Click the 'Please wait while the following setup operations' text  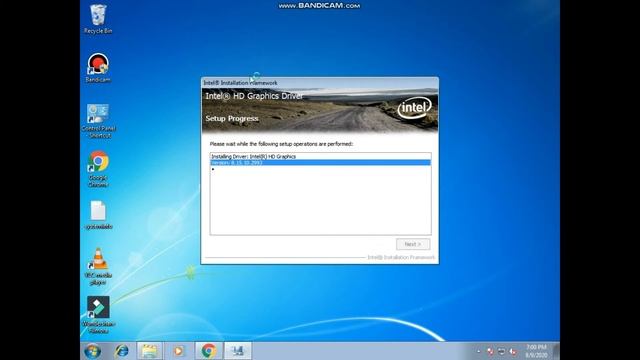tap(281, 144)
